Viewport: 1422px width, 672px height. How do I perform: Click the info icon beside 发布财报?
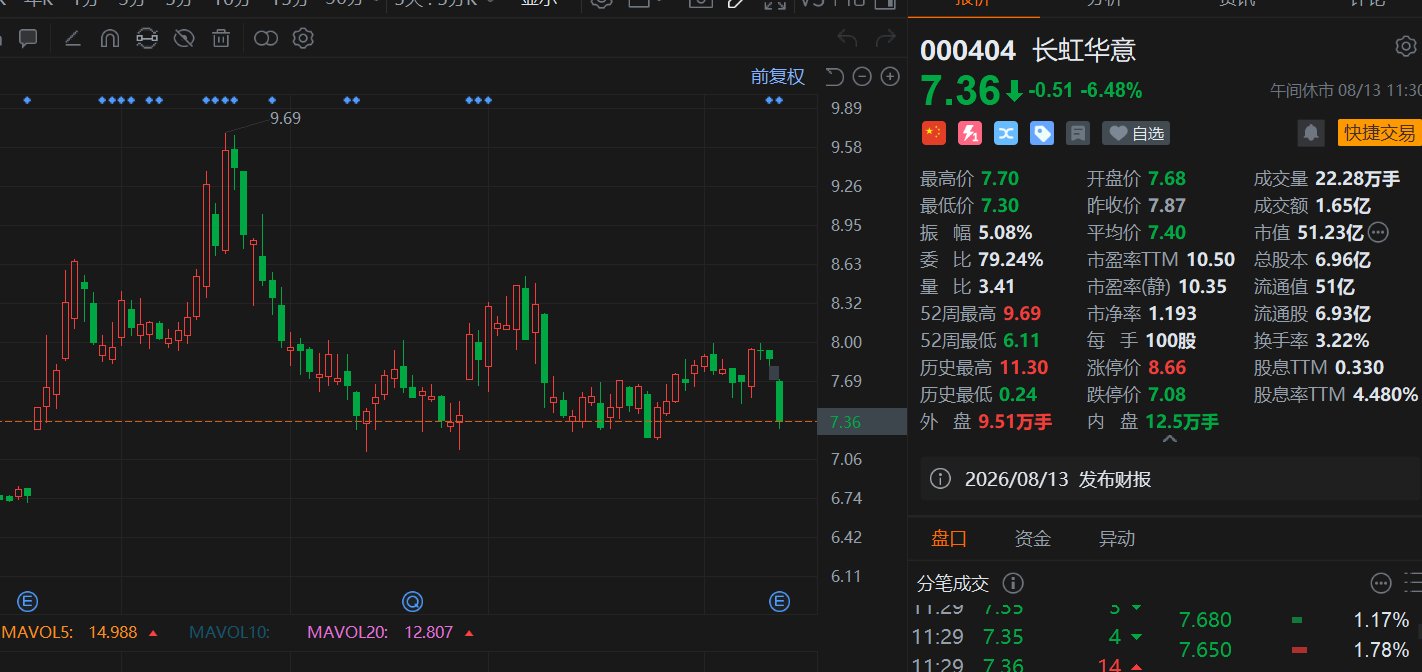click(940, 479)
